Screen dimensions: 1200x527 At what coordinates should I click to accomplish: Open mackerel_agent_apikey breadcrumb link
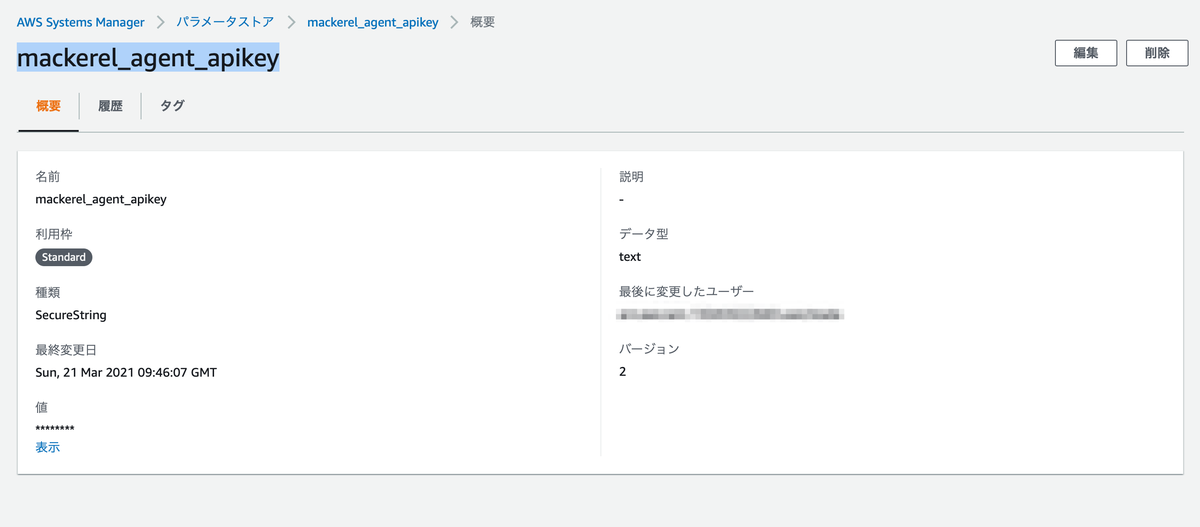[x=373, y=22]
